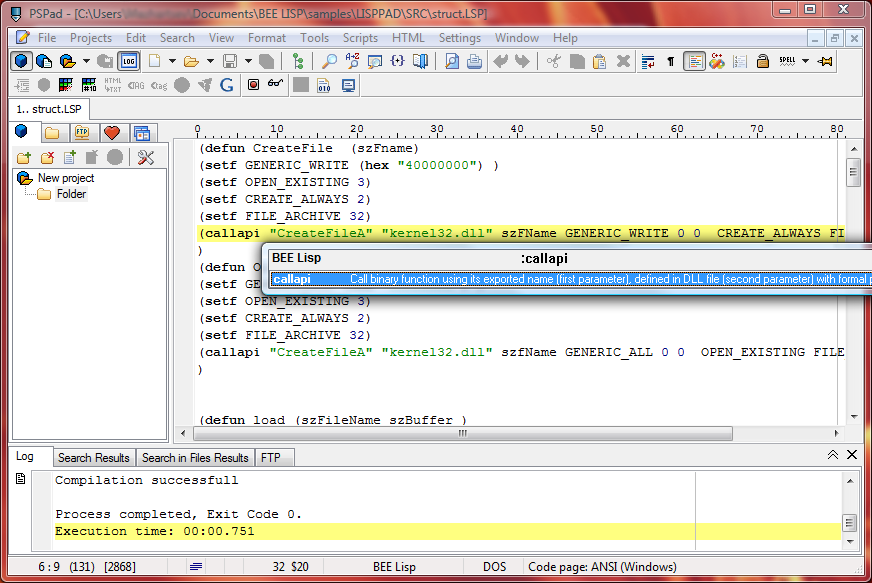Viewport: 872px width, 583px height.
Task: Select the Folder item in project tree
Action: point(71,194)
